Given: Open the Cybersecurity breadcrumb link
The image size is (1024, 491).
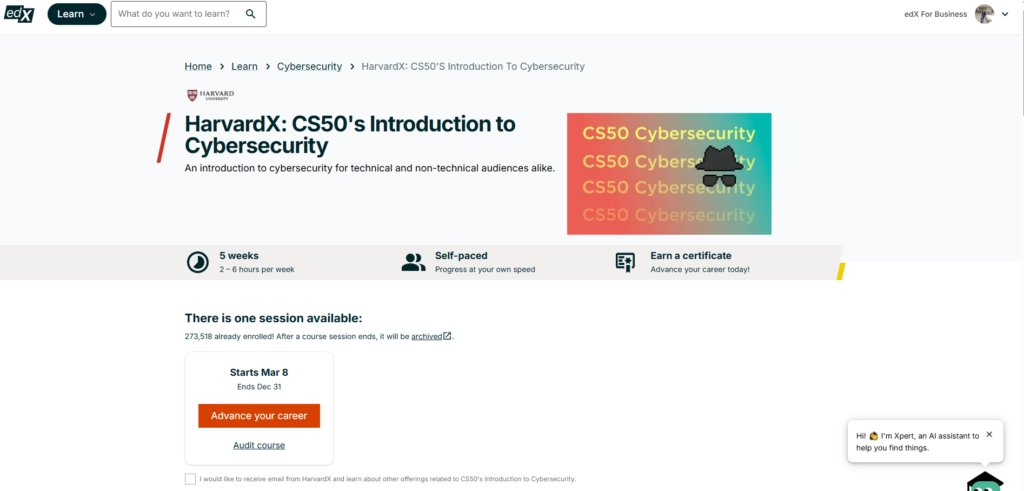Looking at the screenshot, I should coord(310,67).
